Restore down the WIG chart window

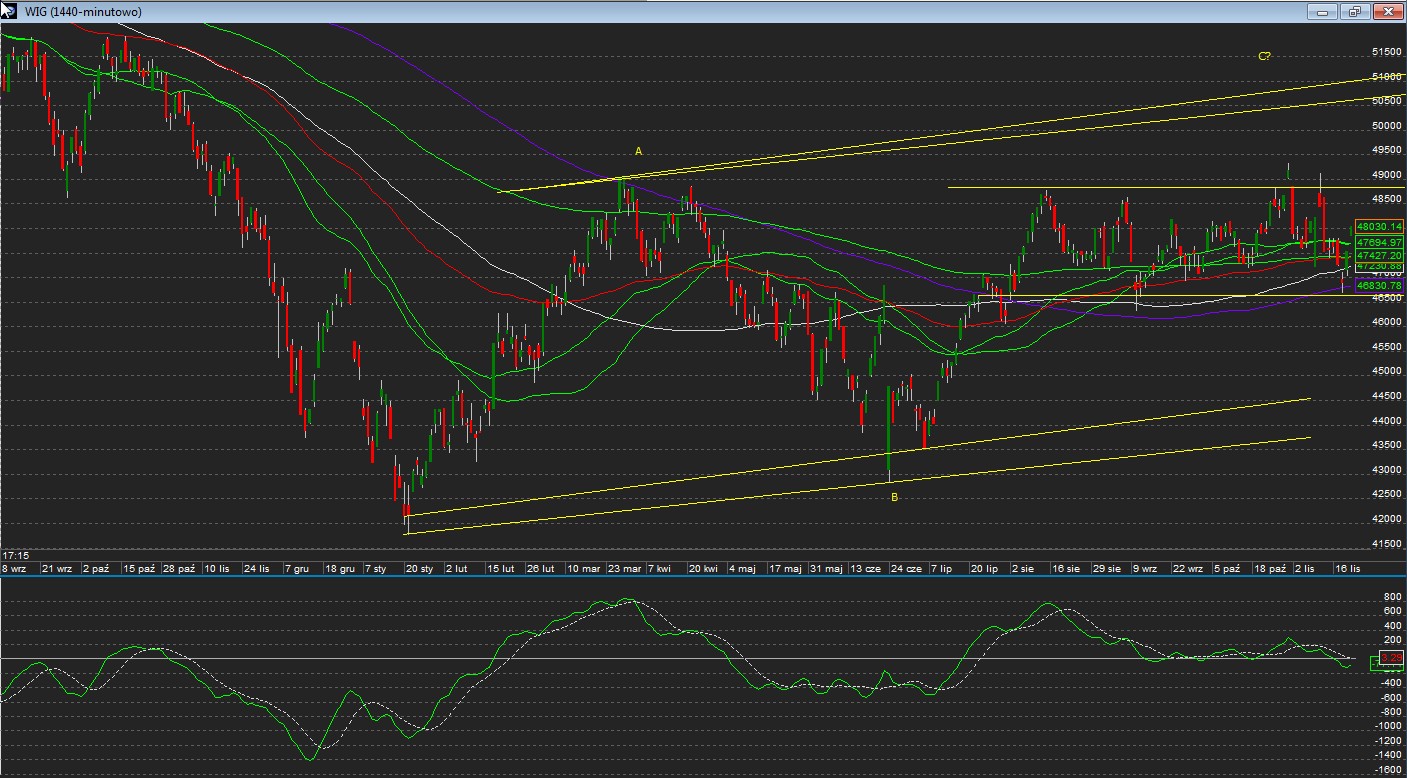(1355, 12)
